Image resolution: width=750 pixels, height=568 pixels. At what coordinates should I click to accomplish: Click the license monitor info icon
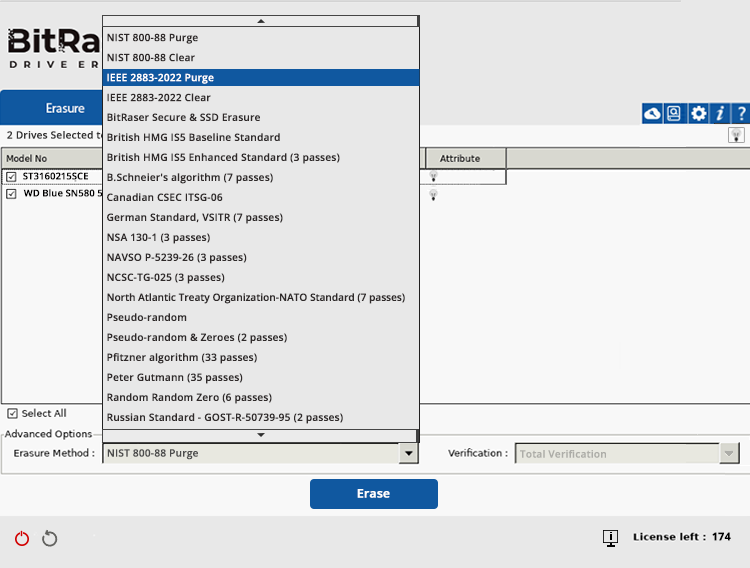[x=610, y=538]
